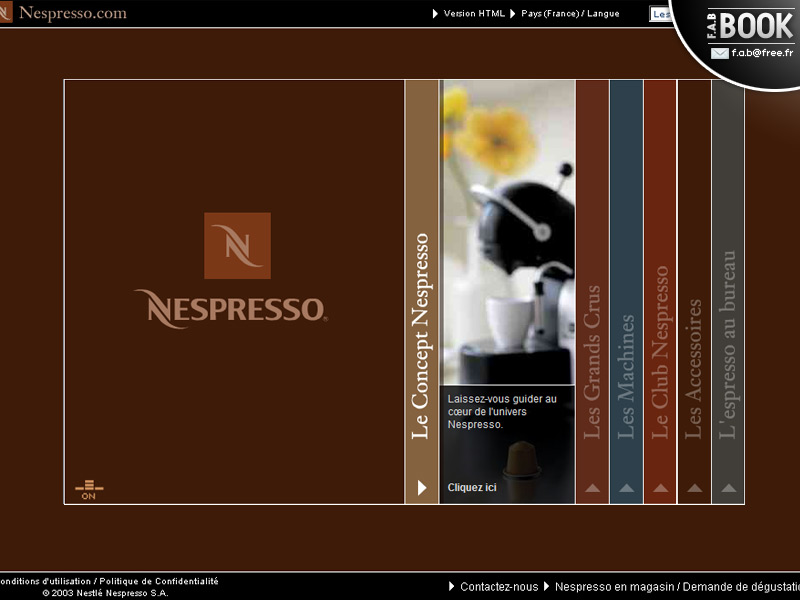This screenshot has height=600, width=800.
Task: Click the central Nespresso N square logo
Action: point(237,245)
